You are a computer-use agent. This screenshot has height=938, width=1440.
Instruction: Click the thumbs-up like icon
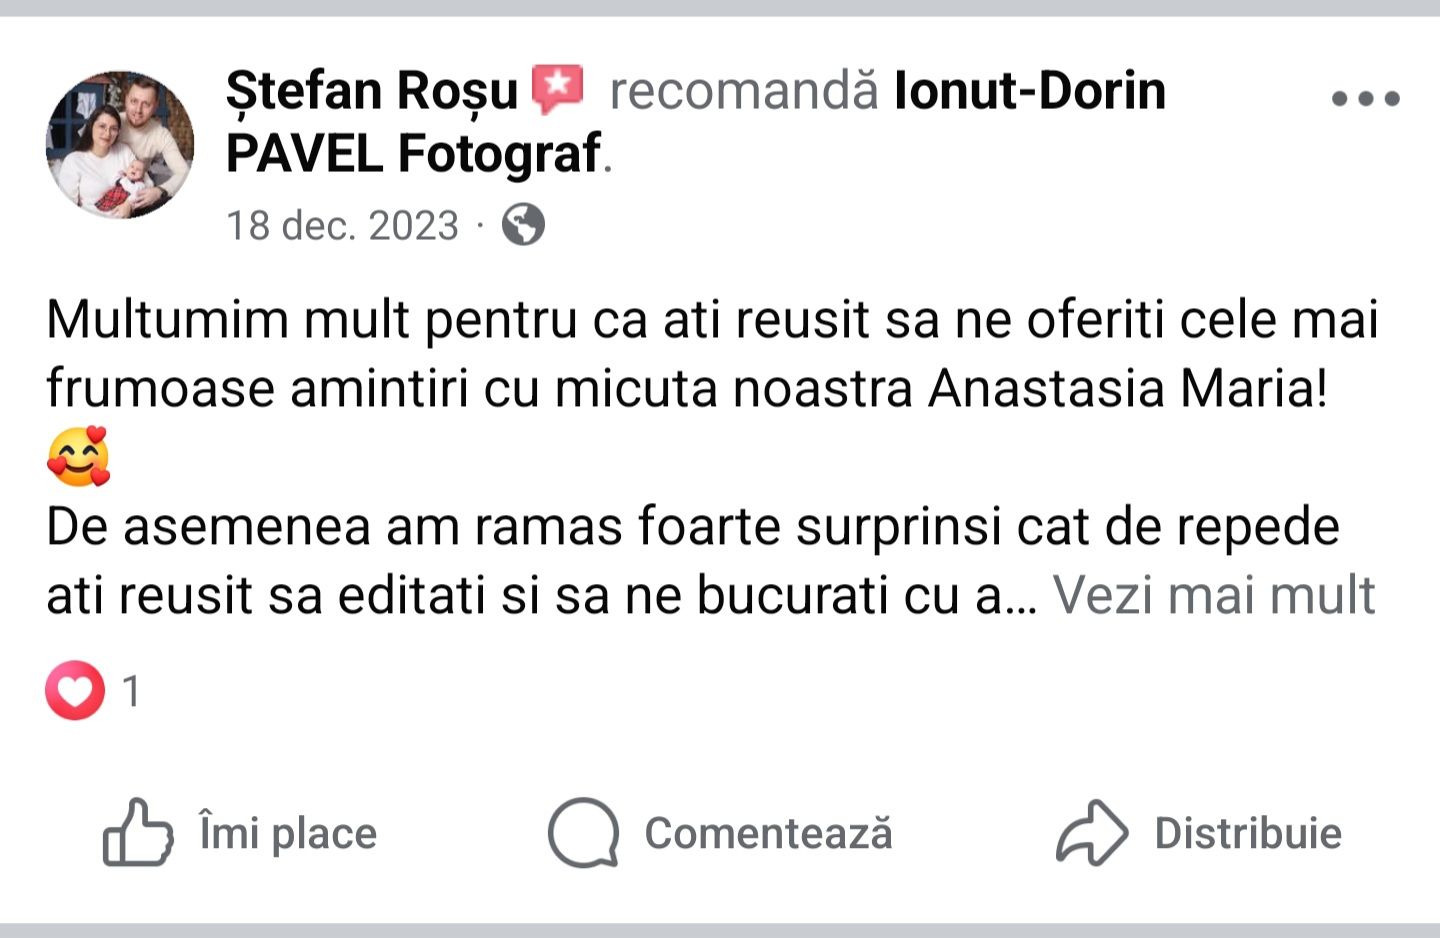click(x=138, y=832)
